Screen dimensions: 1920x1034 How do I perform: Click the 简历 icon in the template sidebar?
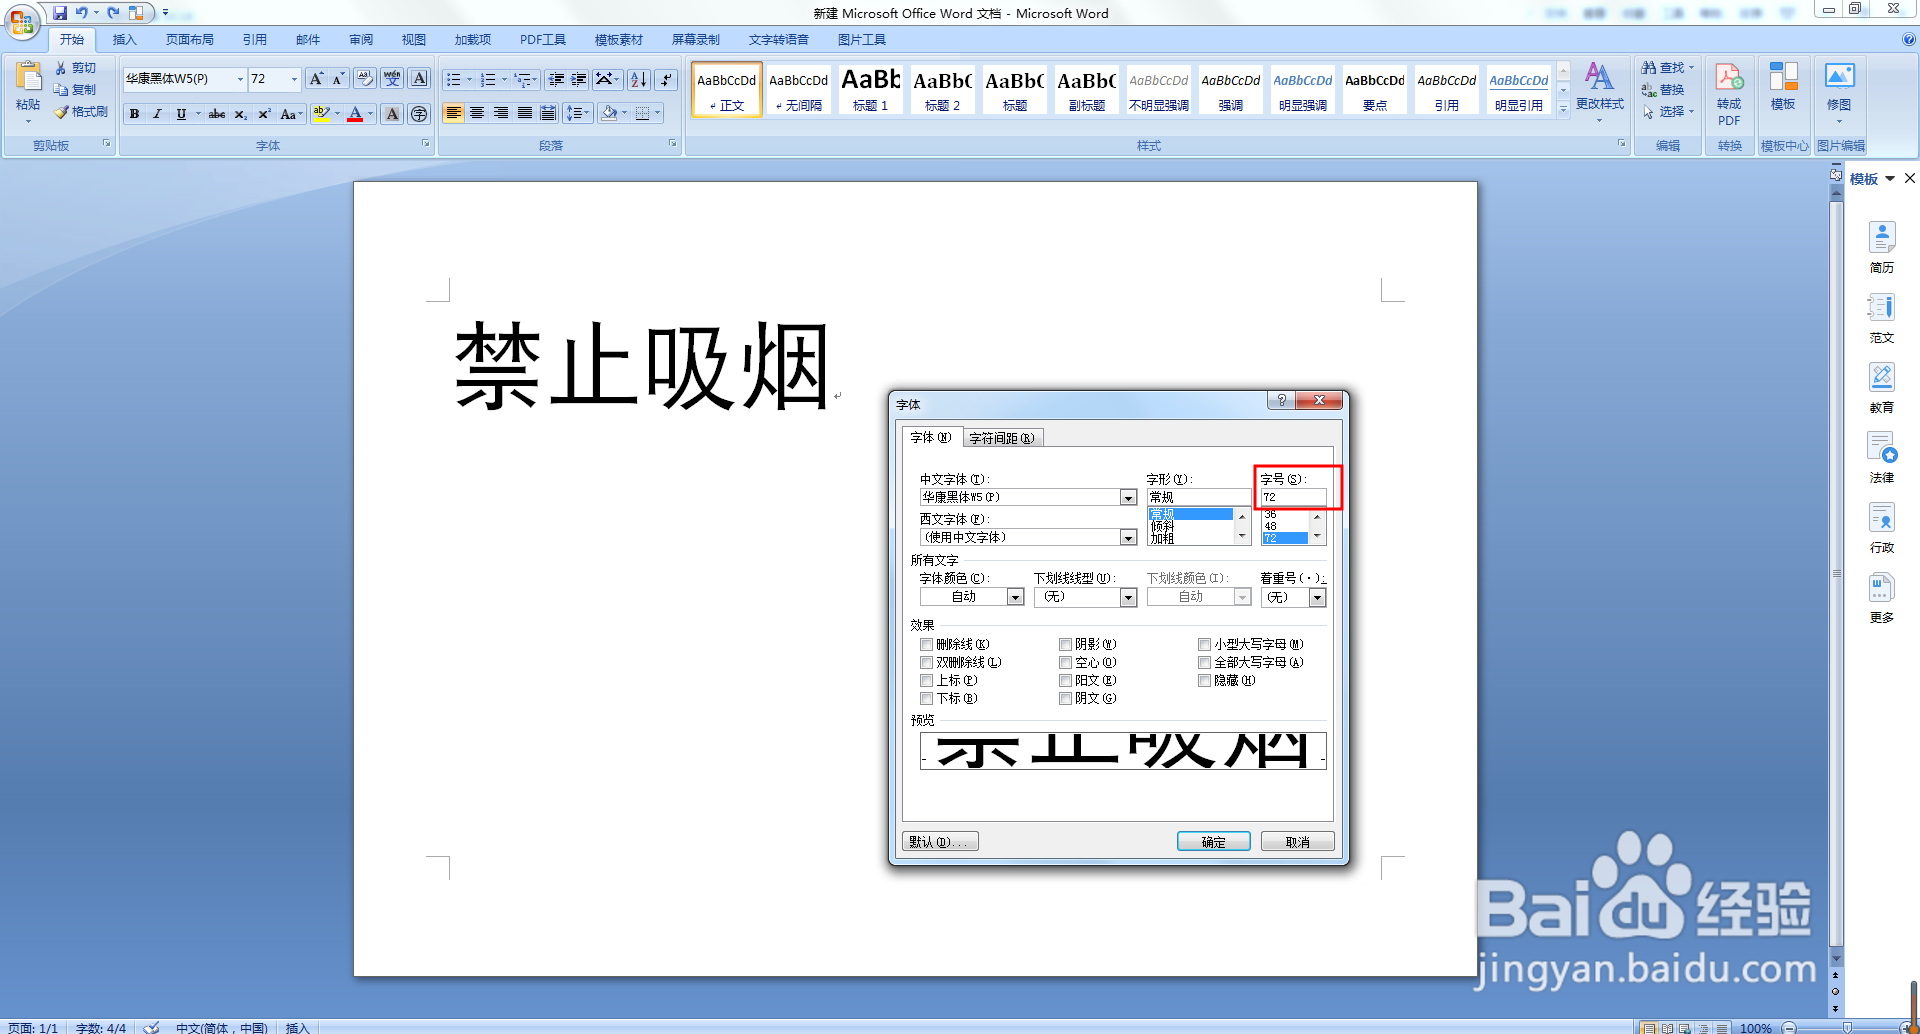tap(1882, 245)
